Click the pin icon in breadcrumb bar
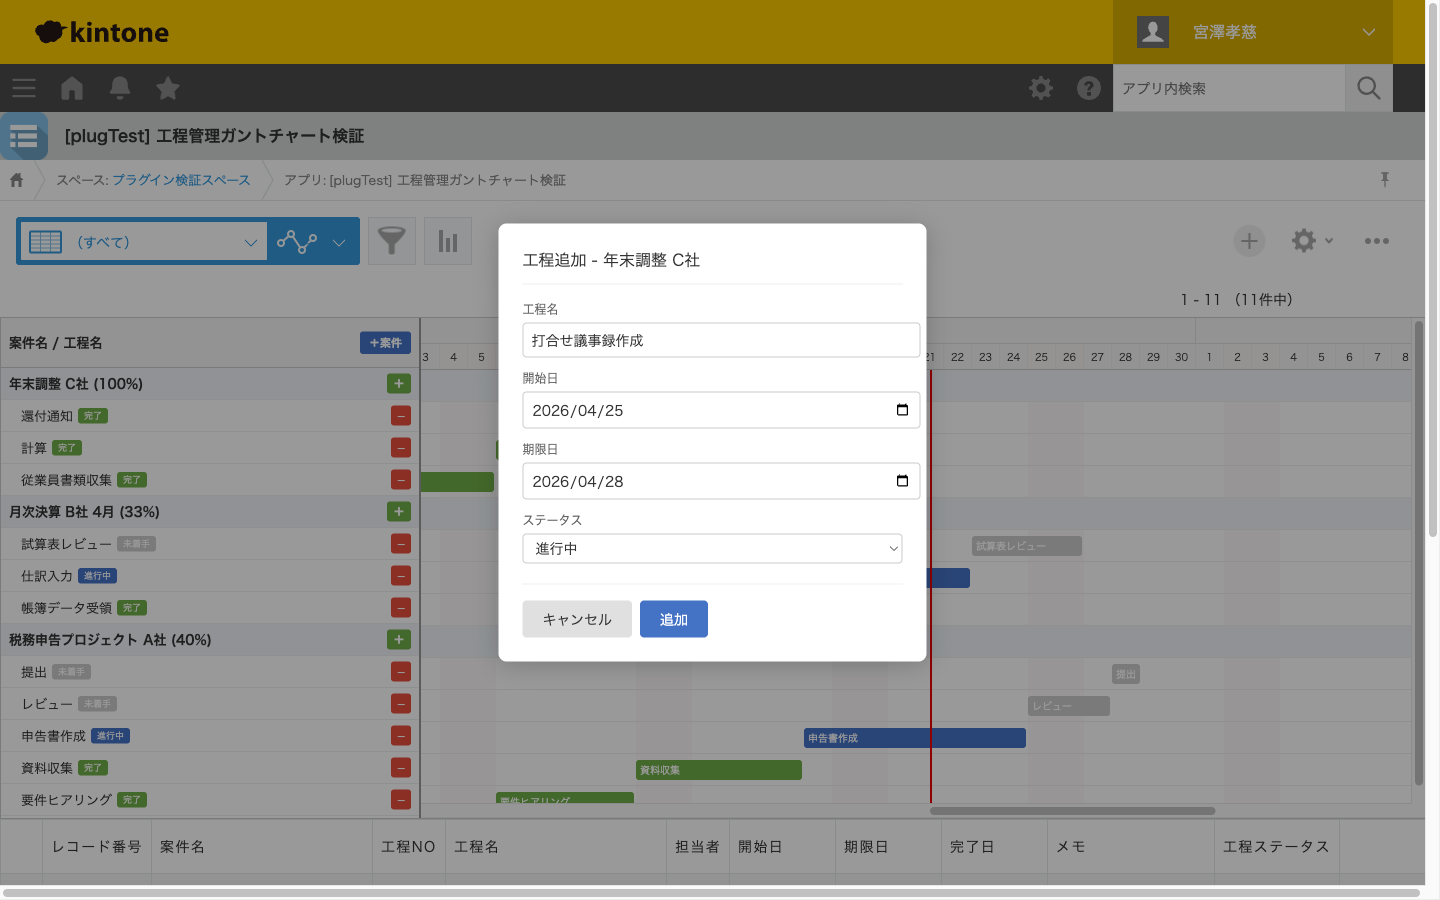This screenshot has width=1440, height=900. coord(1385,180)
